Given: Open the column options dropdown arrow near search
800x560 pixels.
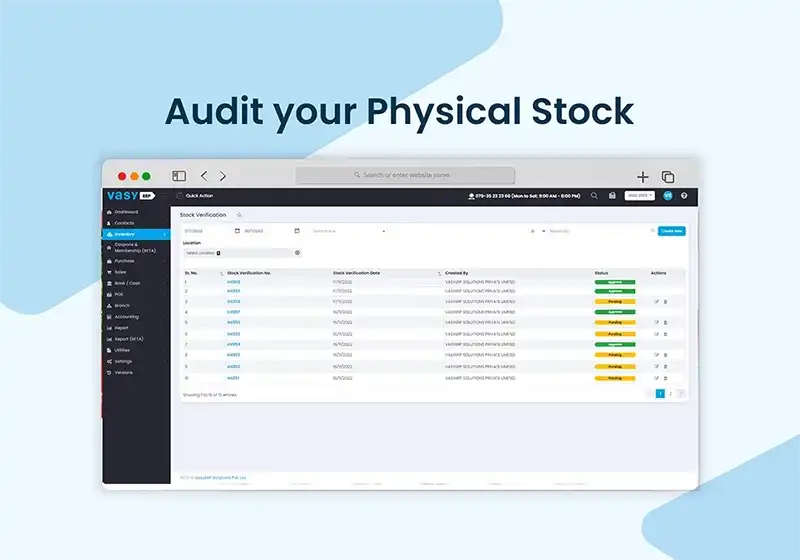Looking at the screenshot, I should pos(543,231).
